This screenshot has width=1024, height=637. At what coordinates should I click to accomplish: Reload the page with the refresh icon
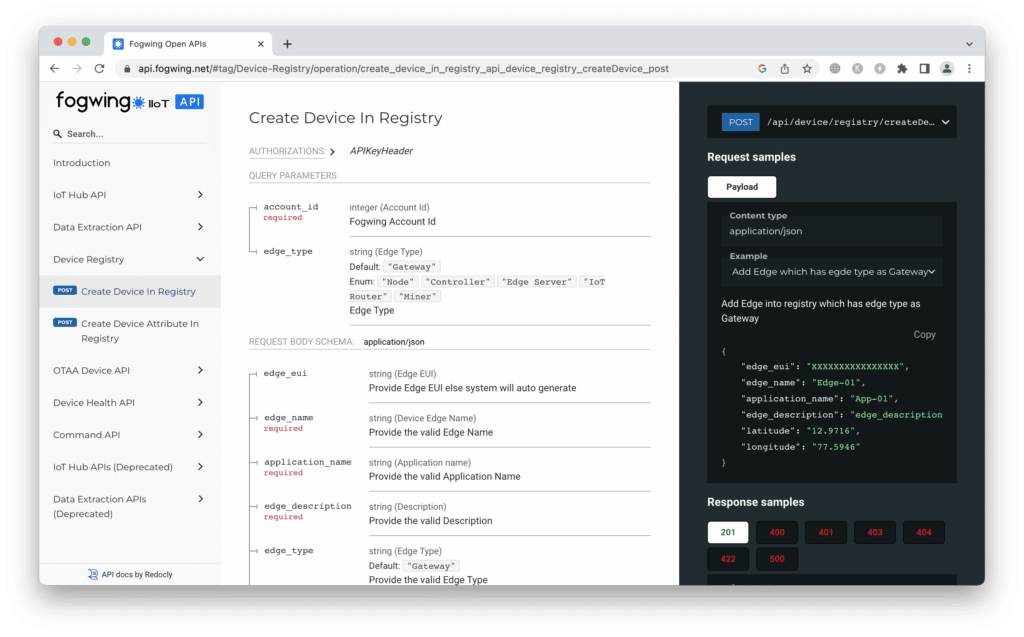pos(99,69)
